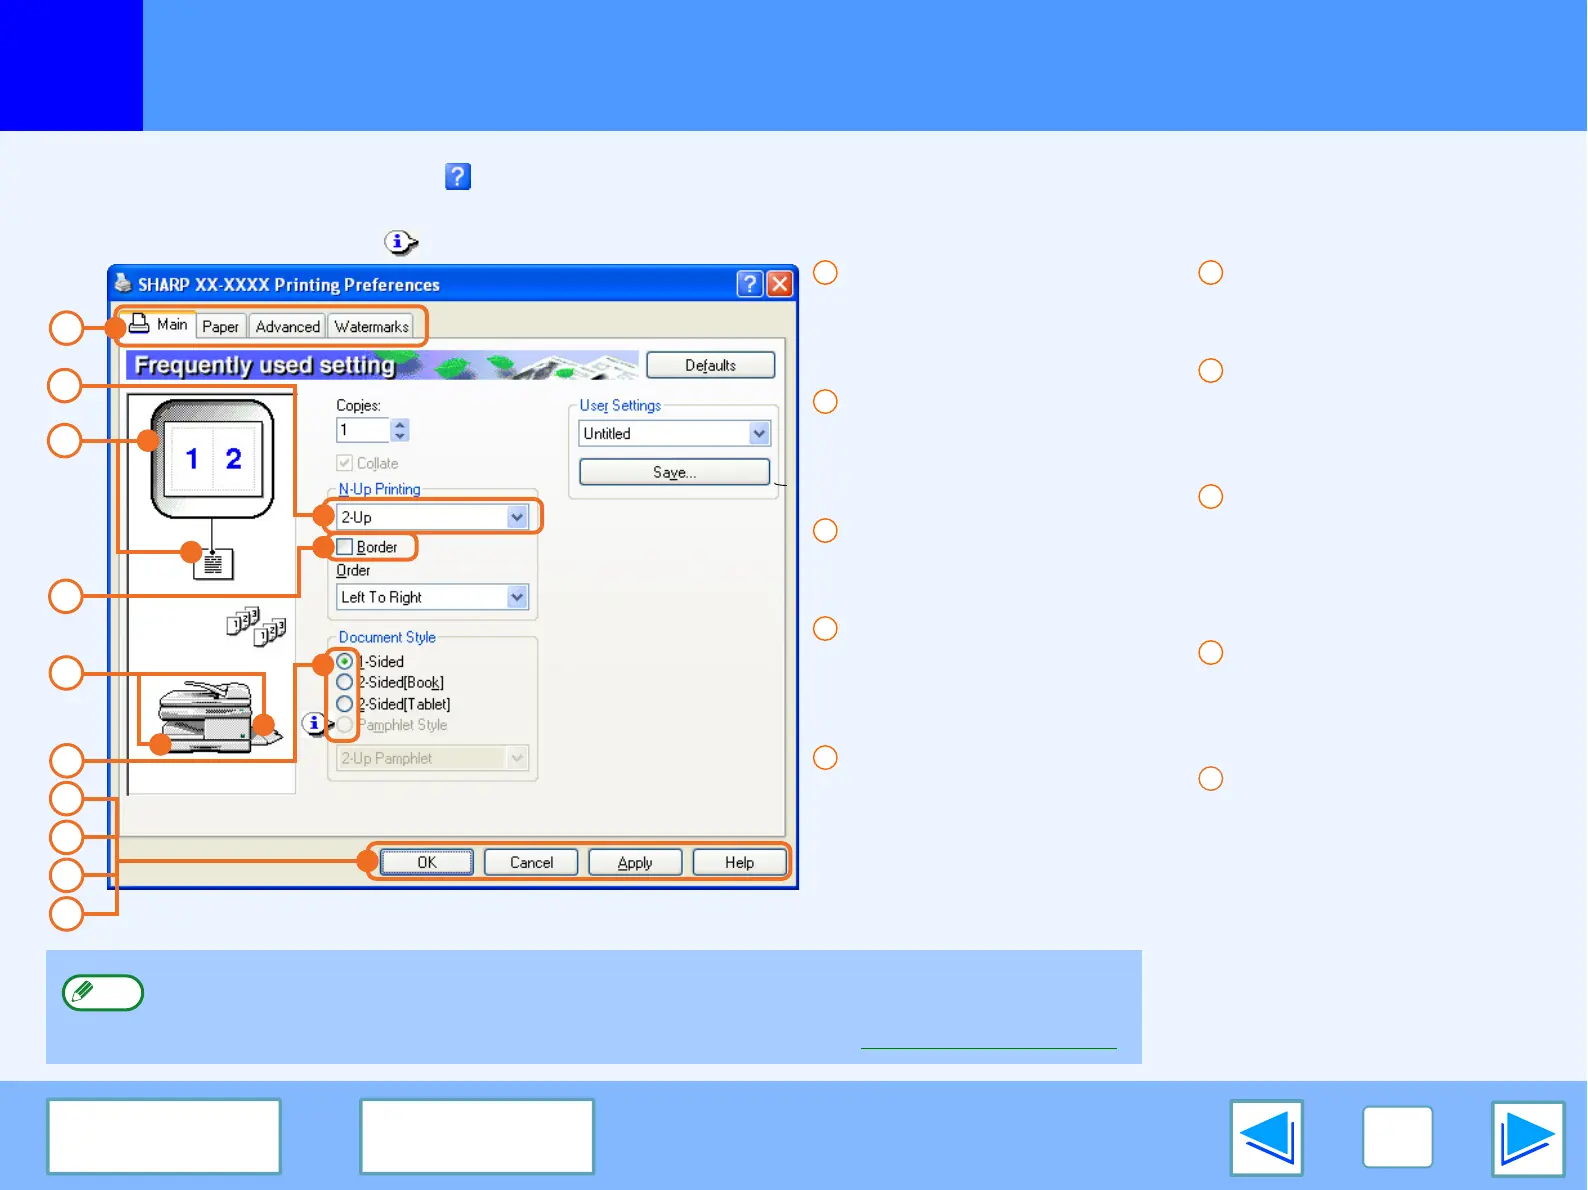
Task: Select the 2-Sided[Book] radio button
Action: (345, 682)
